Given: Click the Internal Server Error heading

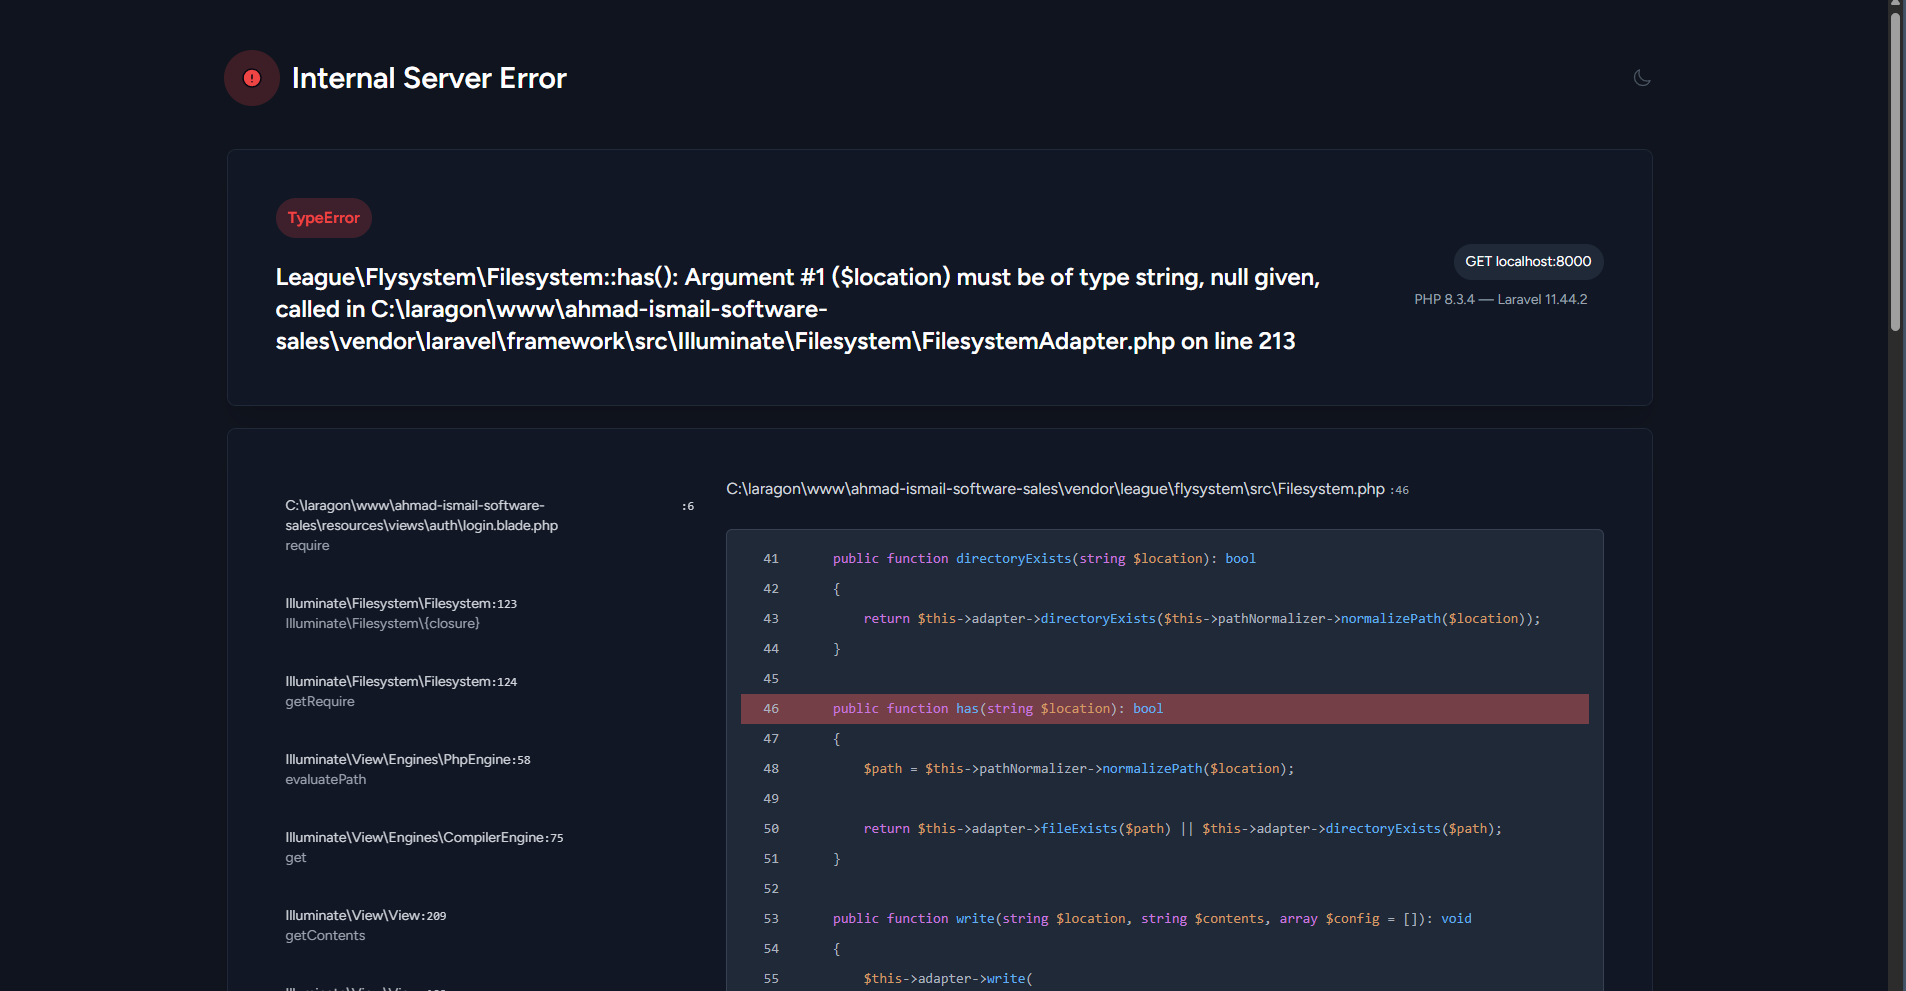Looking at the screenshot, I should point(429,78).
